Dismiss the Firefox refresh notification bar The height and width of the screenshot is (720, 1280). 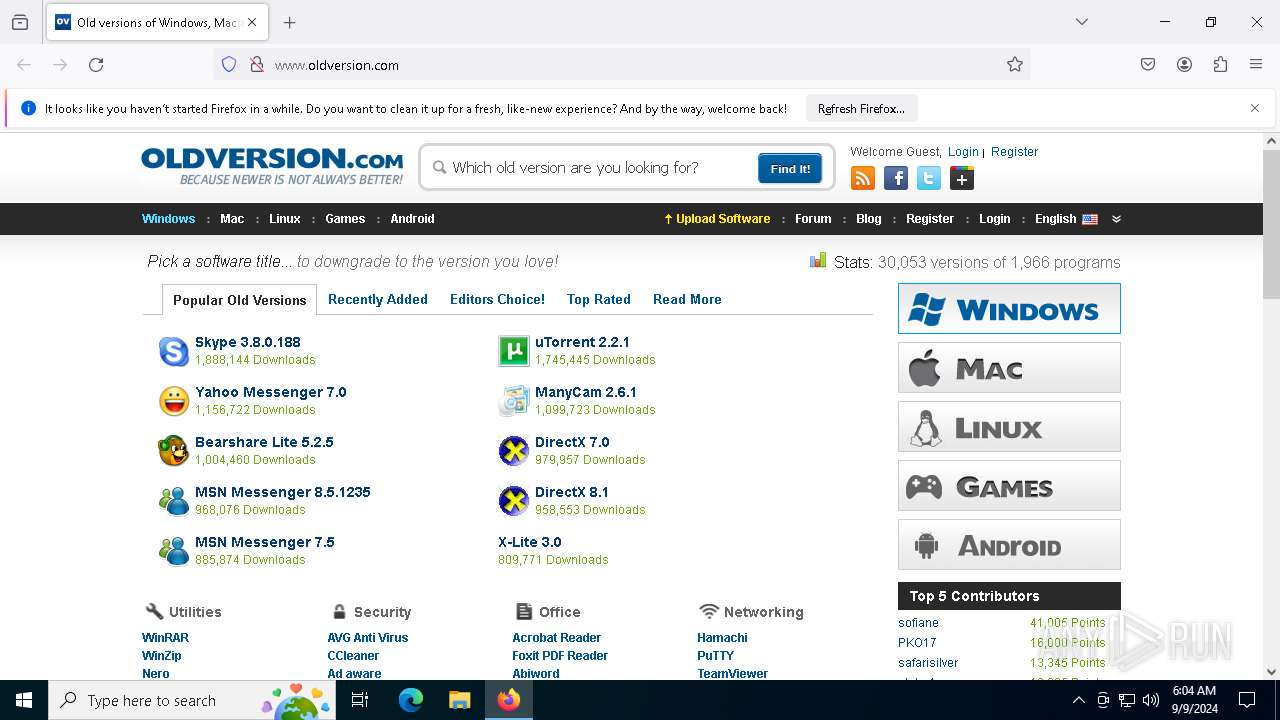pos(1255,108)
